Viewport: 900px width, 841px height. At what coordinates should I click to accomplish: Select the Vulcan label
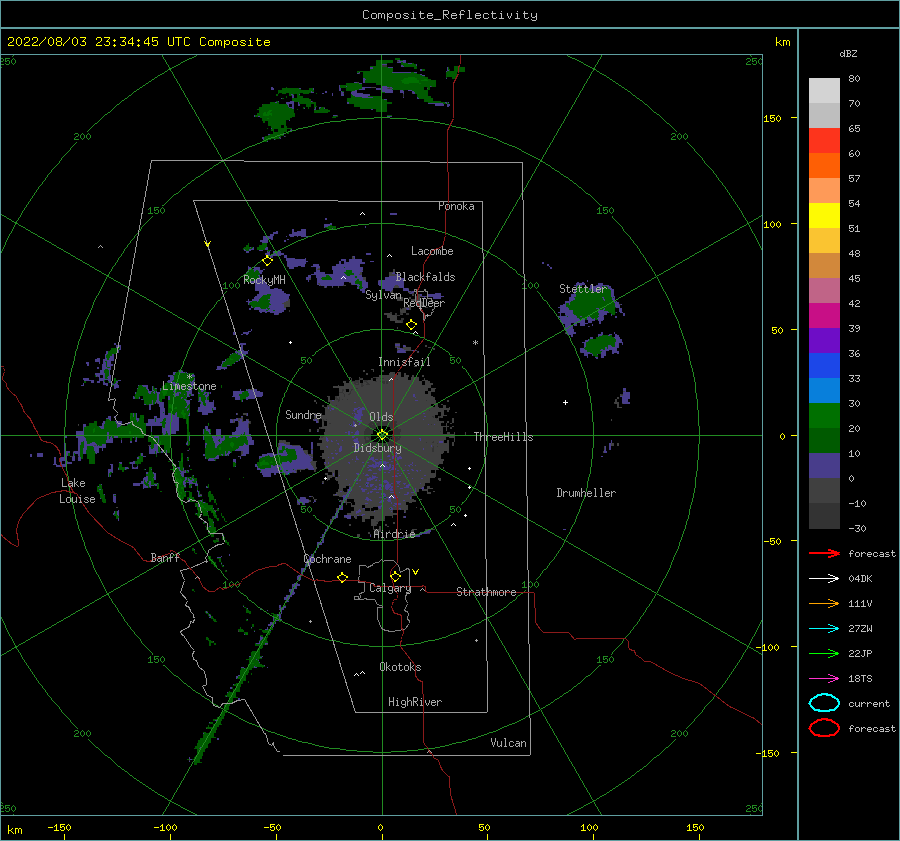(508, 743)
